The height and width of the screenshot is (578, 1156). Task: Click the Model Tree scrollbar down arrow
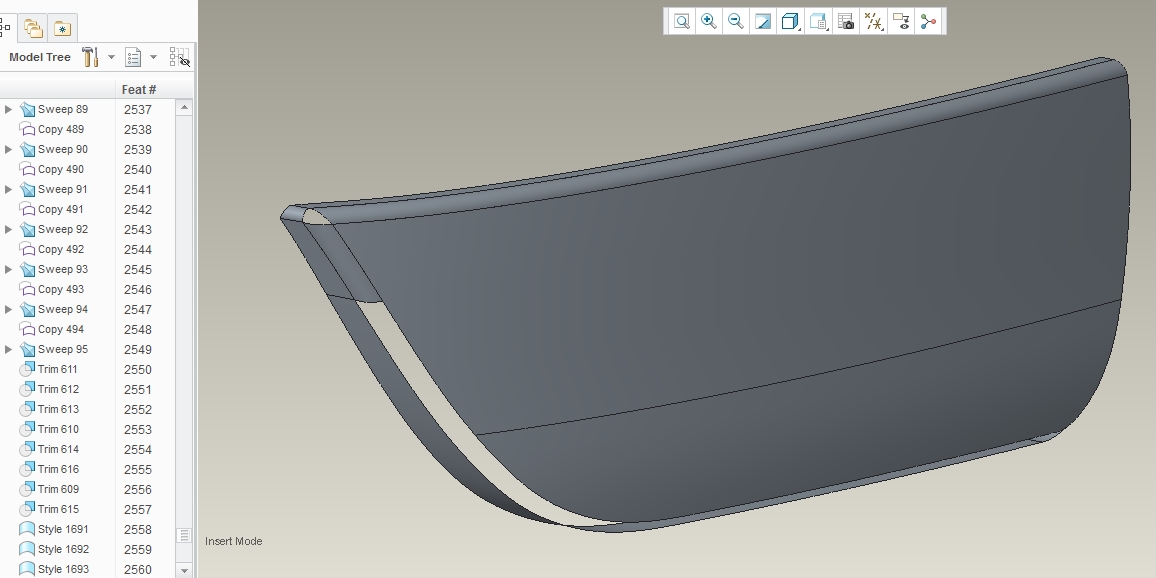[184, 570]
